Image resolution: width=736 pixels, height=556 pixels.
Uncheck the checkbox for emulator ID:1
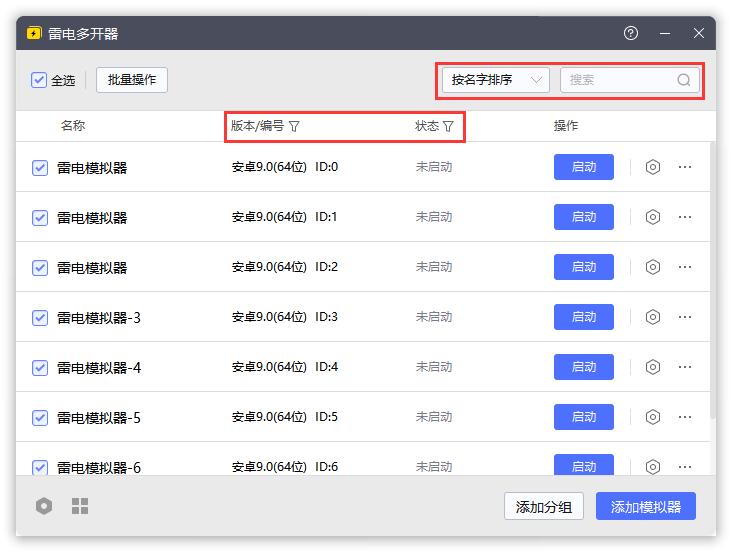click(40, 218)
